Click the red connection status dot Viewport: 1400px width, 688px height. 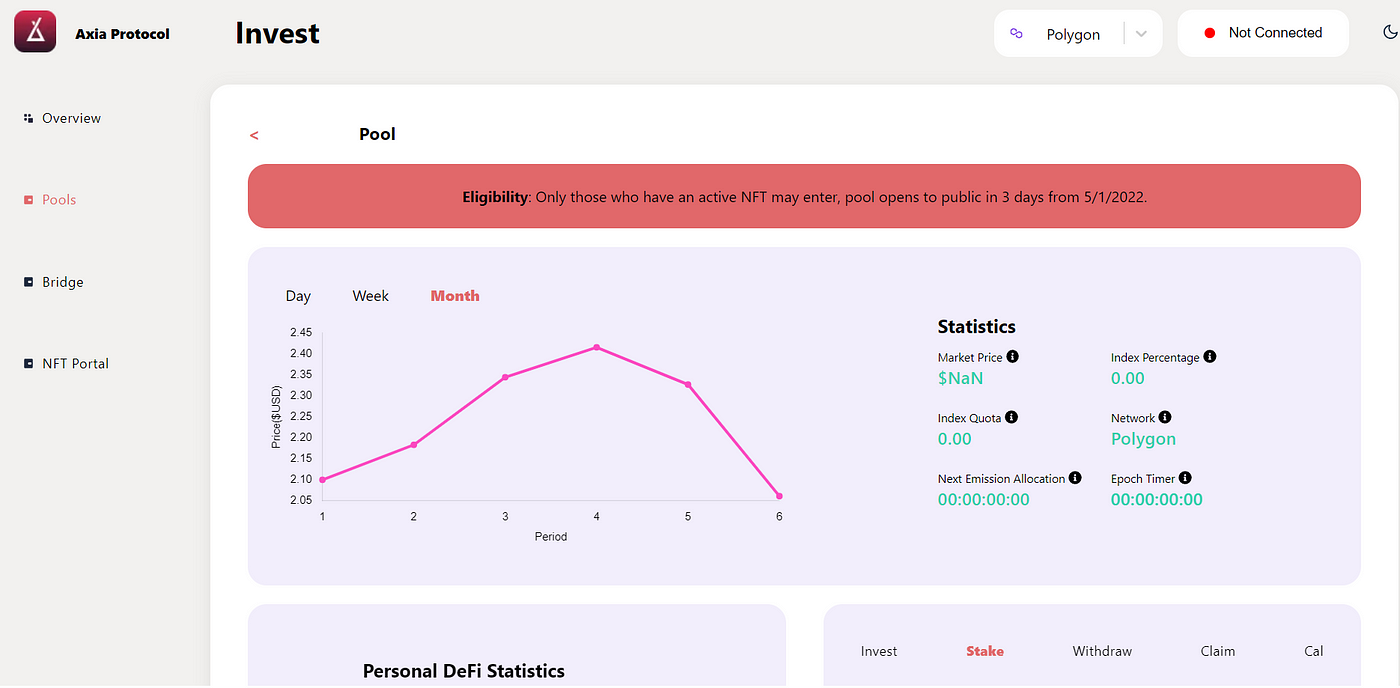pyautogui.click(x=1209, y=33)
